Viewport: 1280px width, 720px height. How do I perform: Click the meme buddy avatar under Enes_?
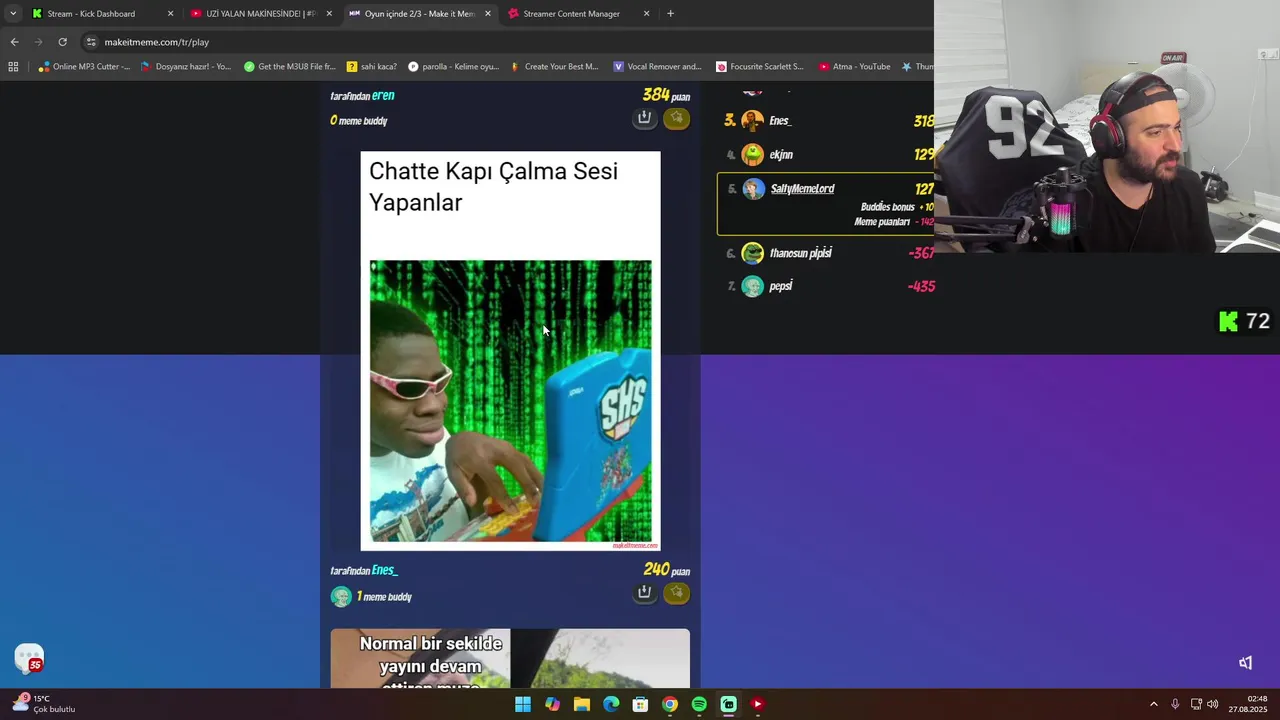click(x=341, y=597)
